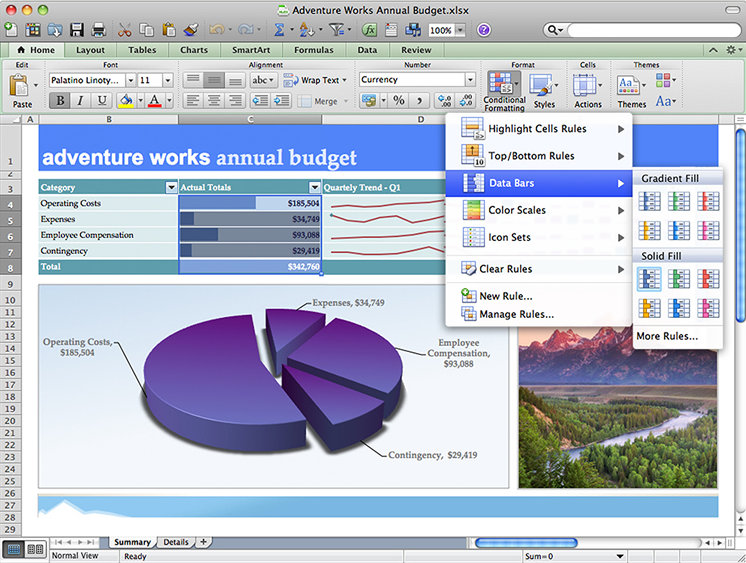Toggle top vertical alignment

pyautogui.click(x=193, y=80)
